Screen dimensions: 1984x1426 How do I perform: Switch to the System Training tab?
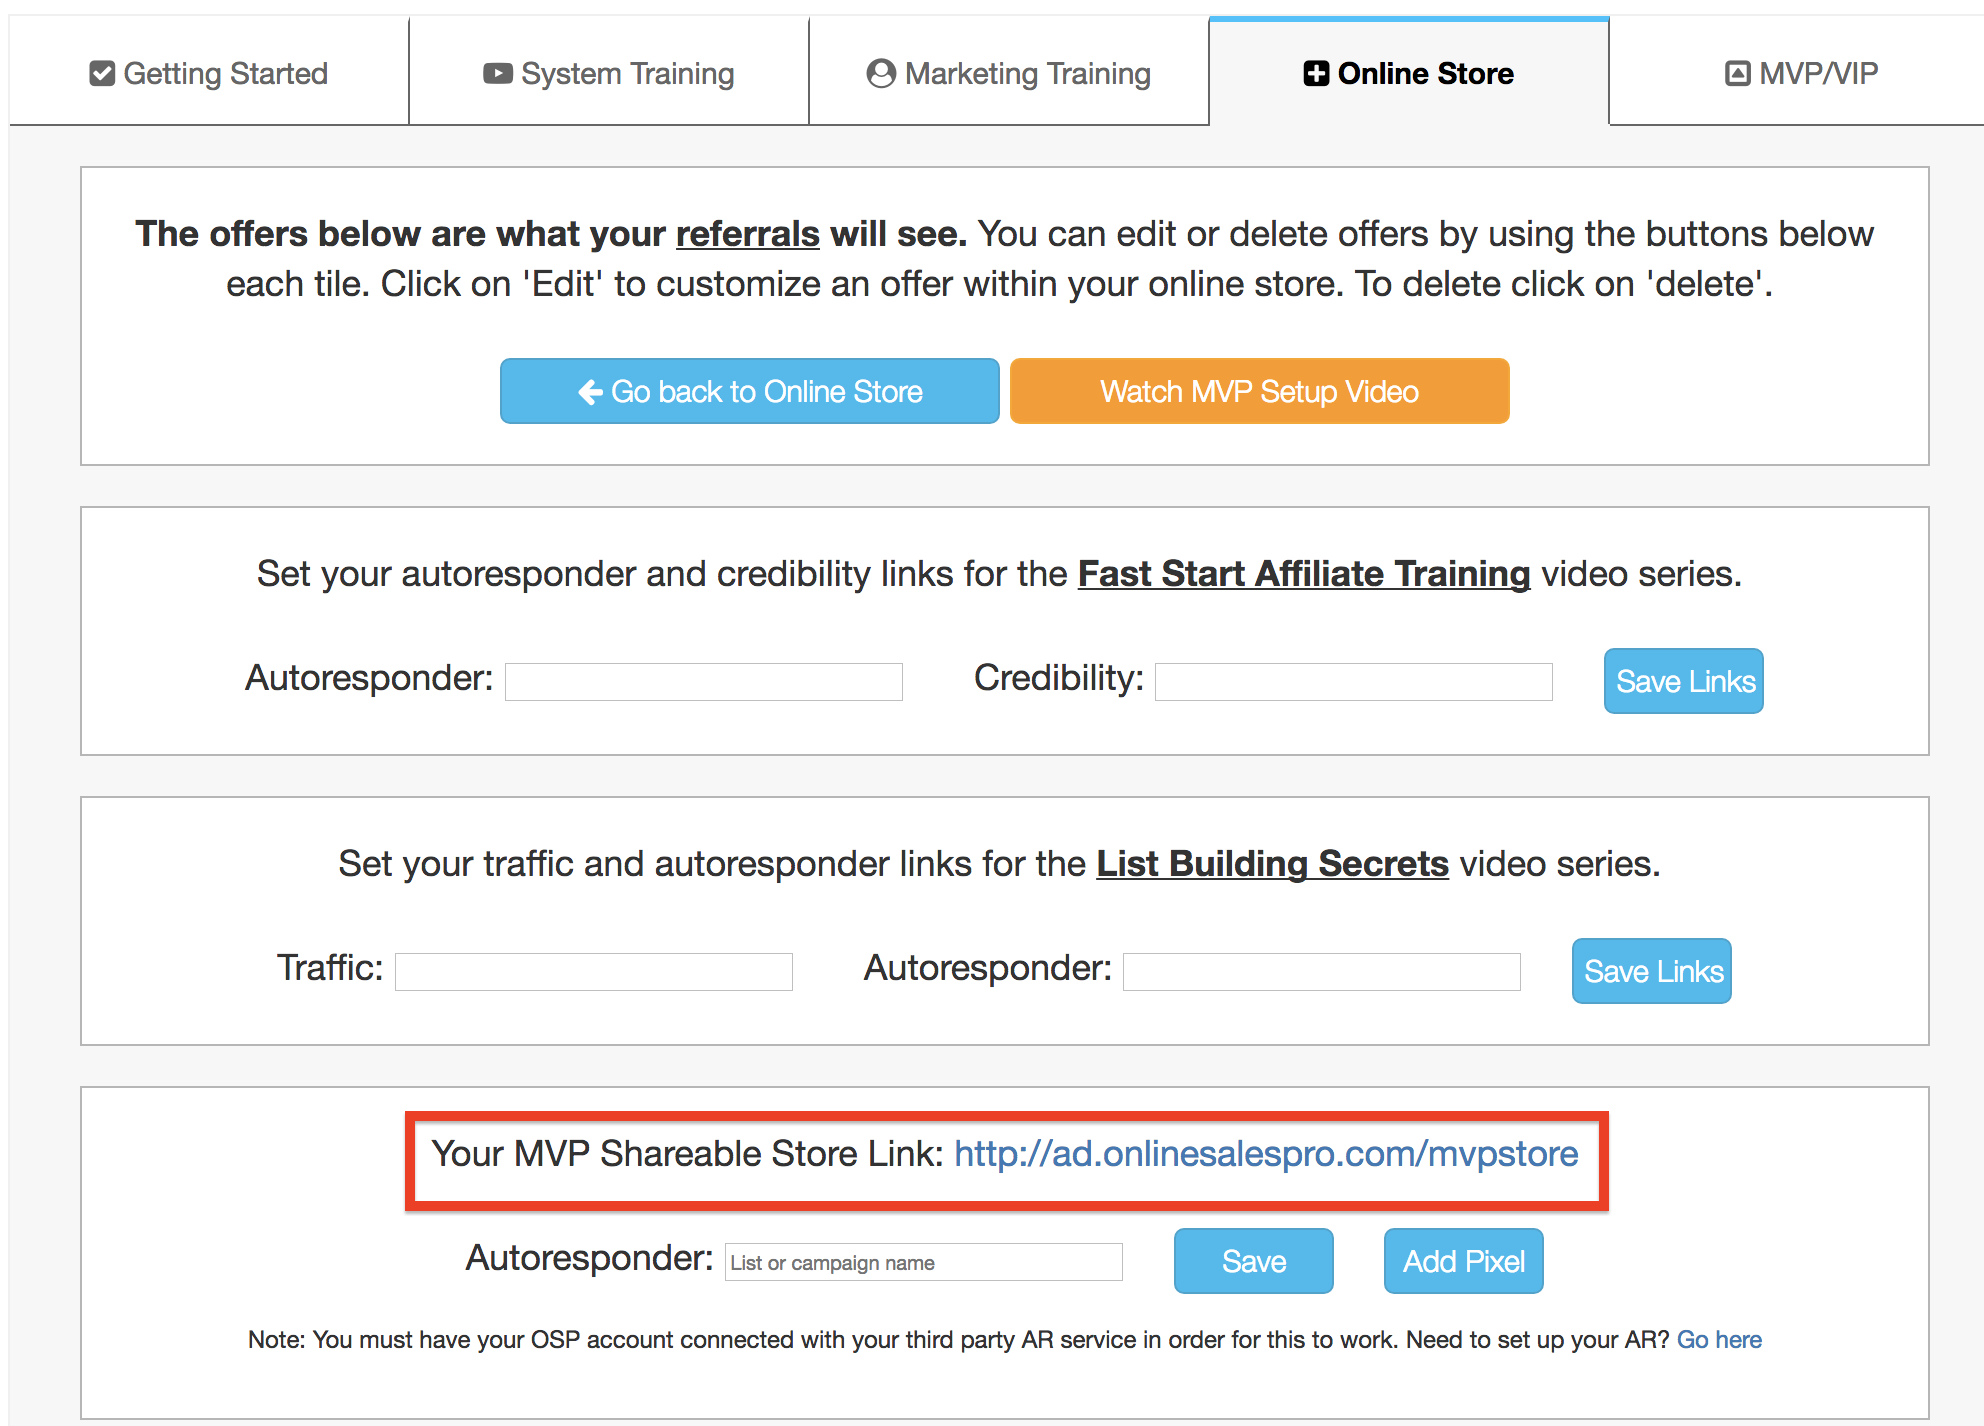609,71
